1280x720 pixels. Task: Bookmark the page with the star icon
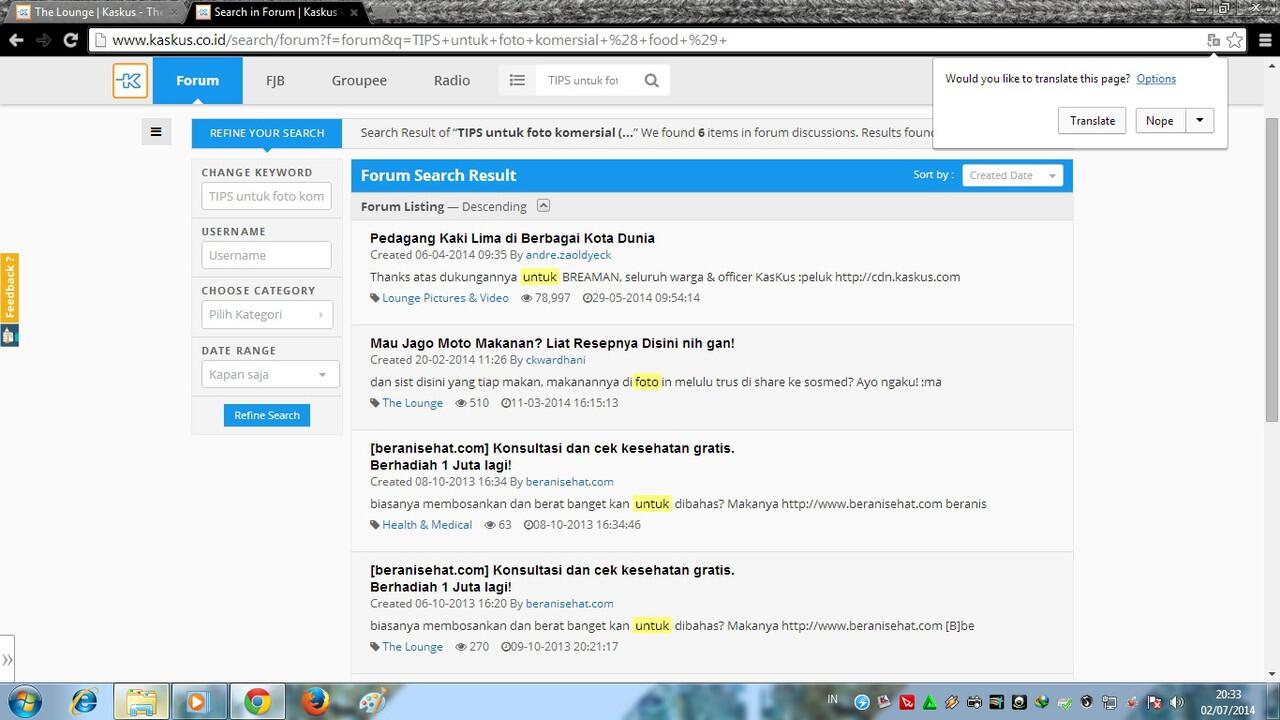pos(1235,40)
